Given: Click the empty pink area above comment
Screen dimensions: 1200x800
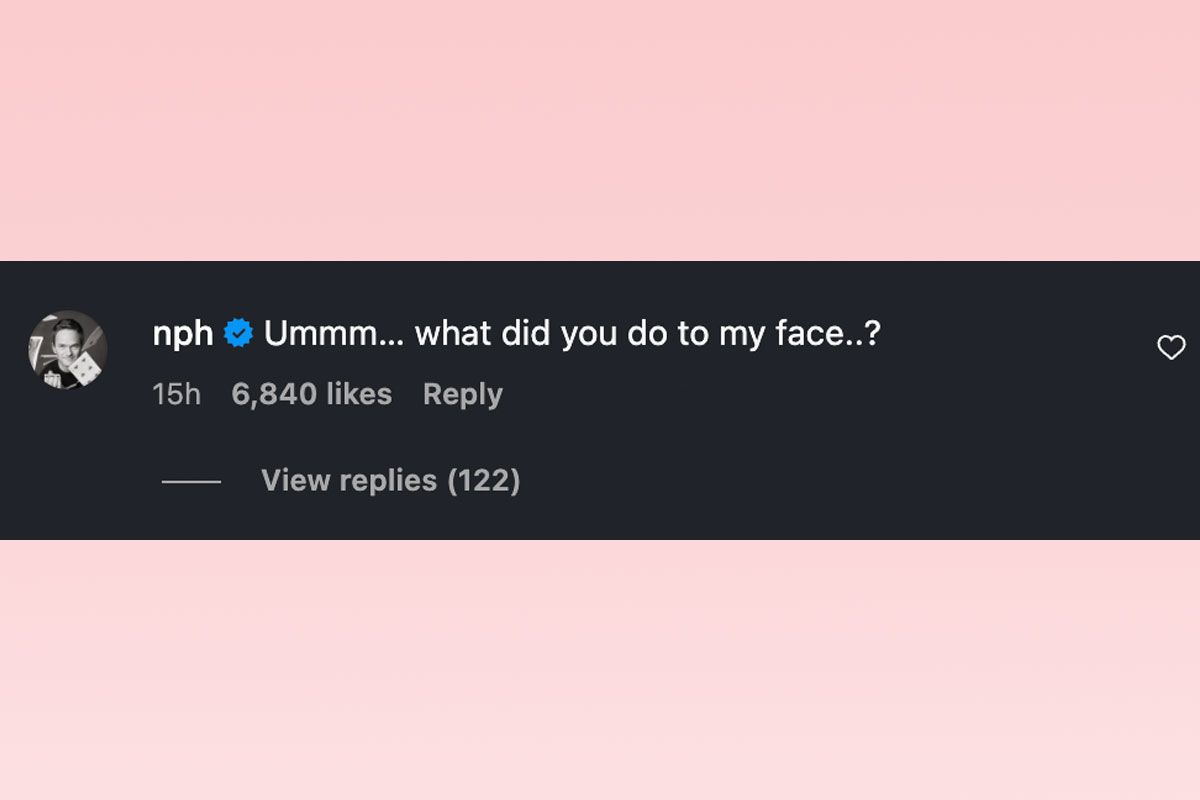Looking at the screenshot, I should pos(600,130).
